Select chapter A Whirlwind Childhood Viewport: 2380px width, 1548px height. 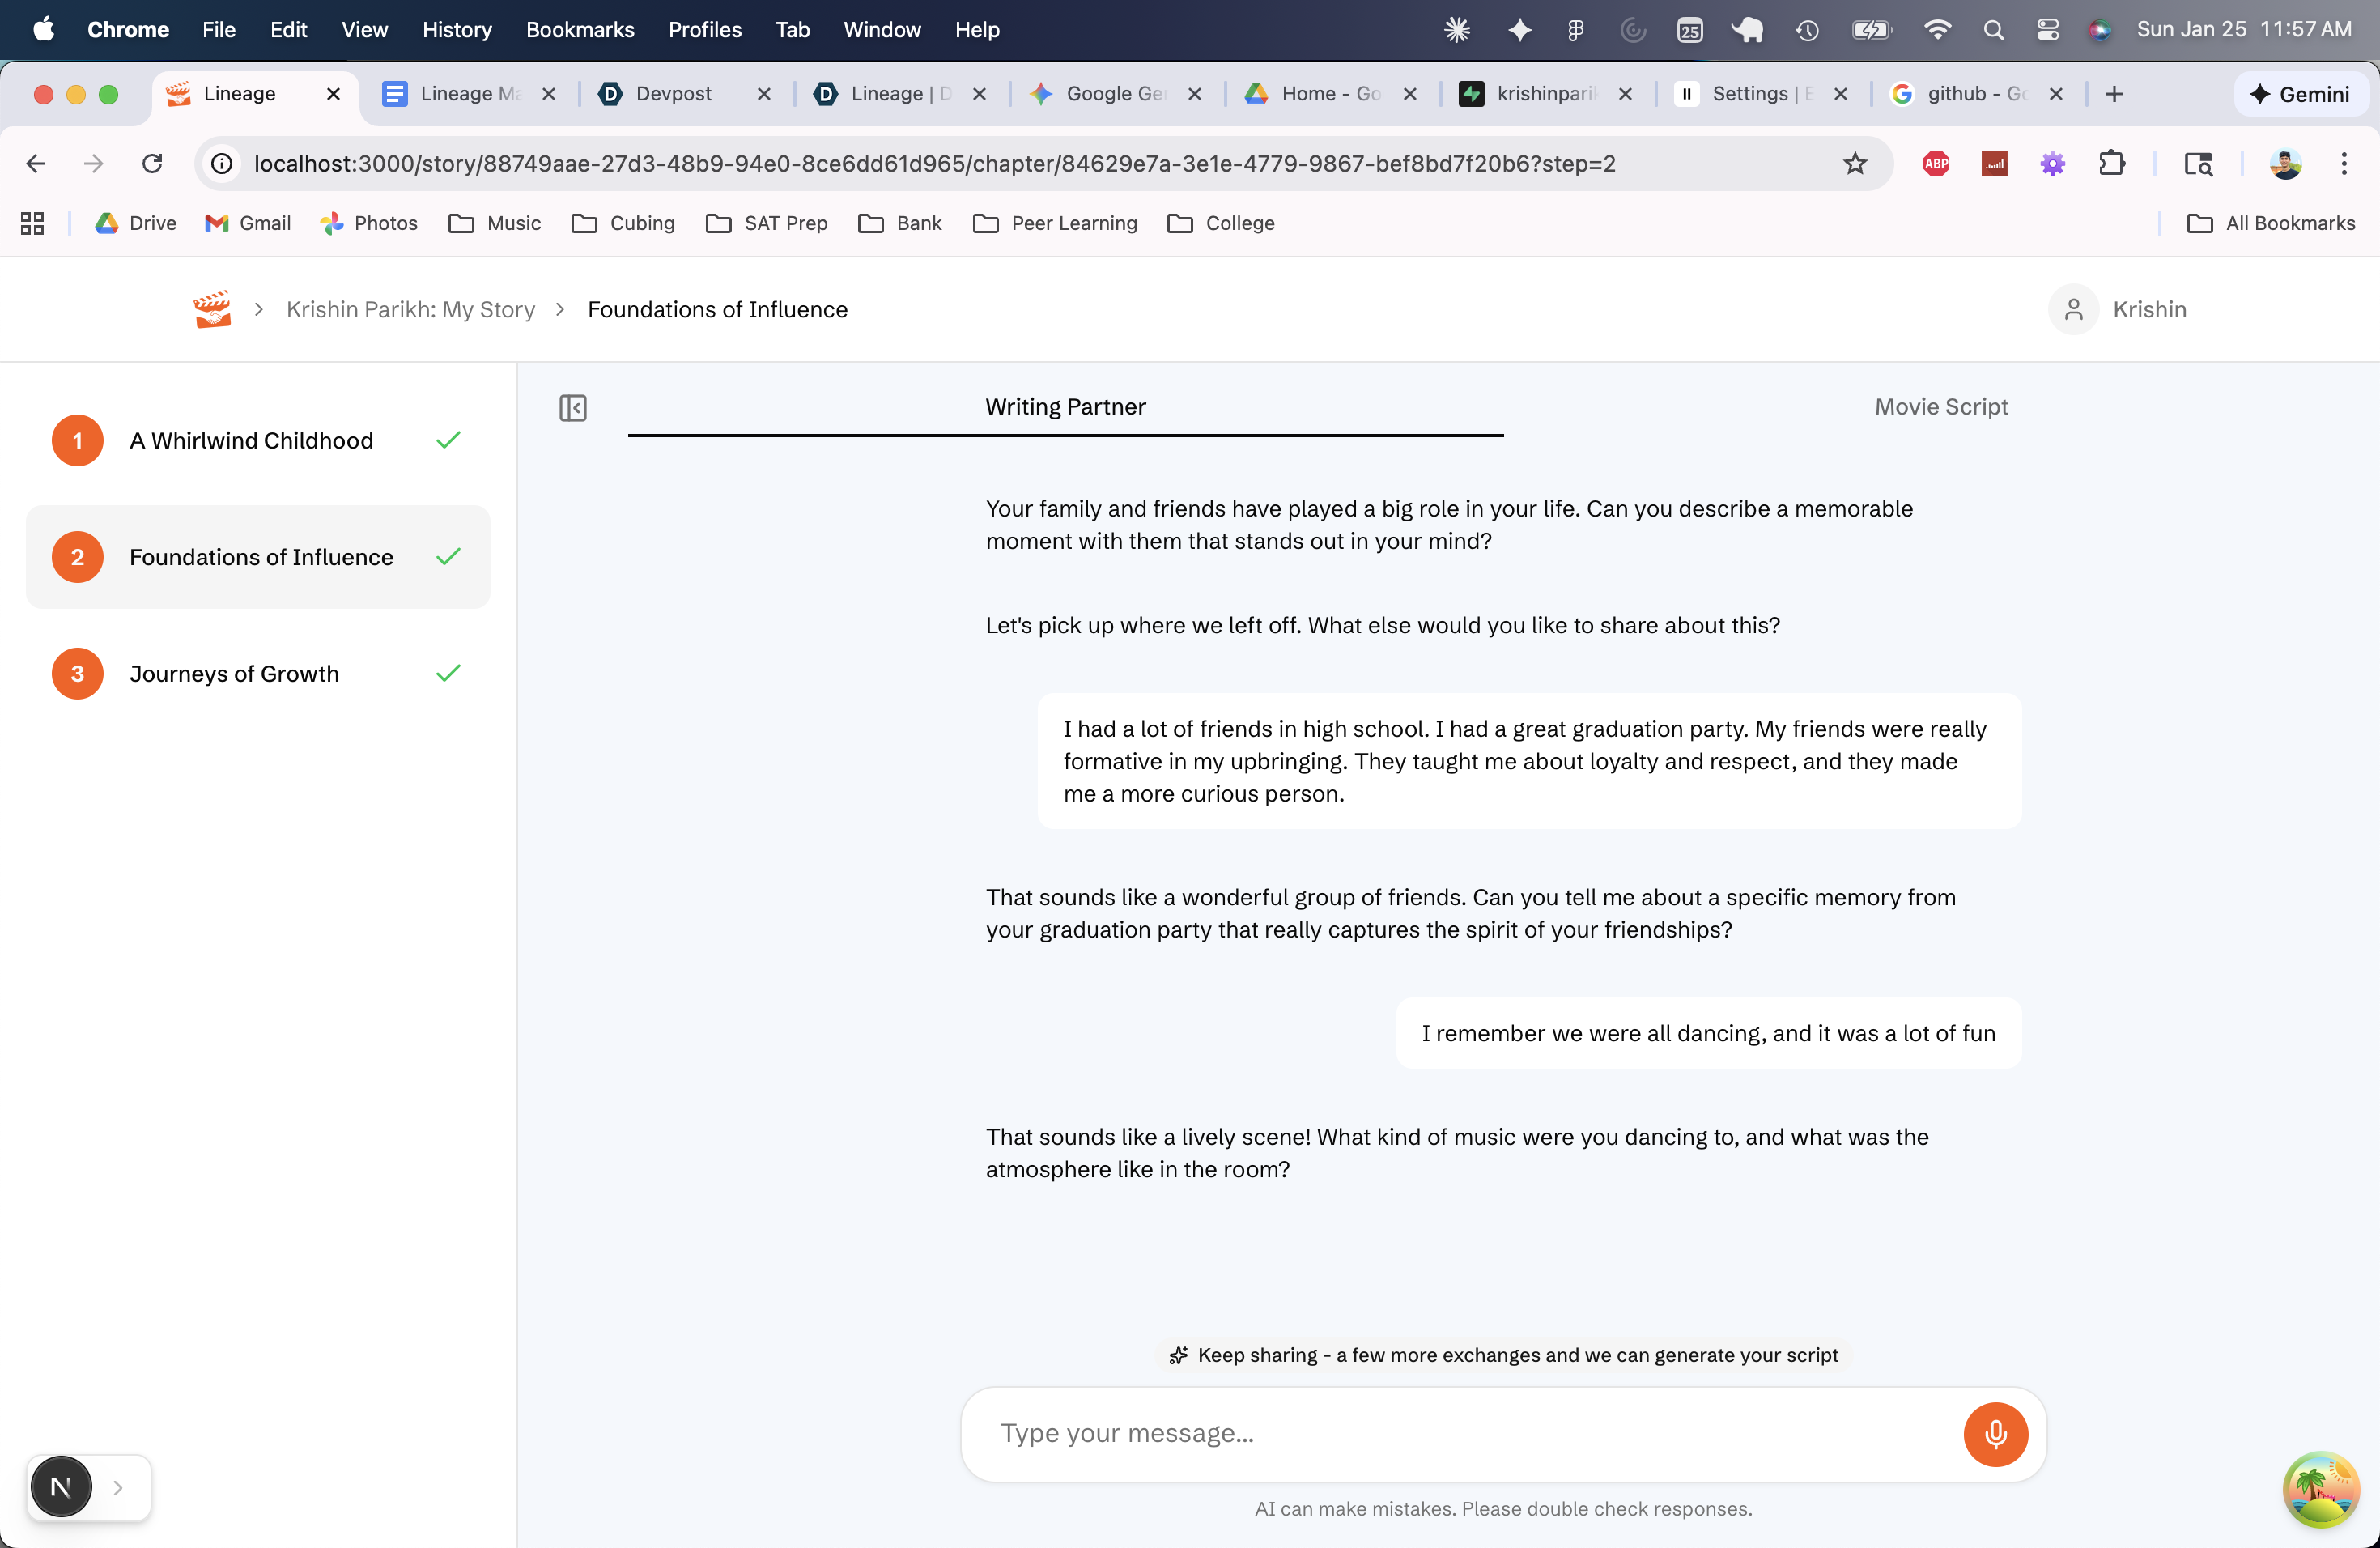pos(251,440)
